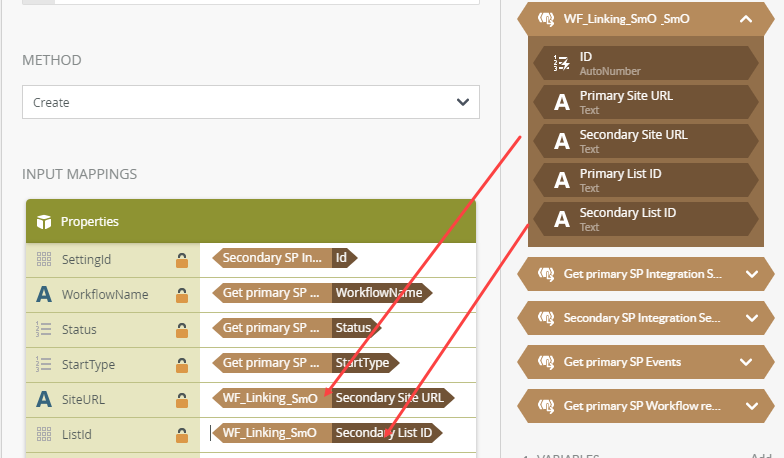Toggle the lock on ListId
This screenshot has height=458, width=784.
(x=182, y=435)
